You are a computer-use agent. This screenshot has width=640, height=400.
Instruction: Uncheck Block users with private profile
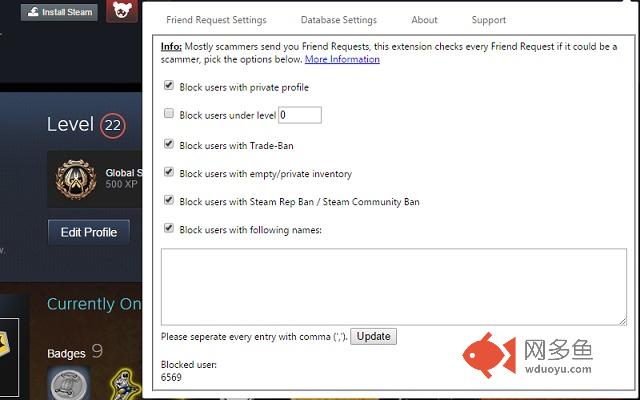click(x=169, y=85)
